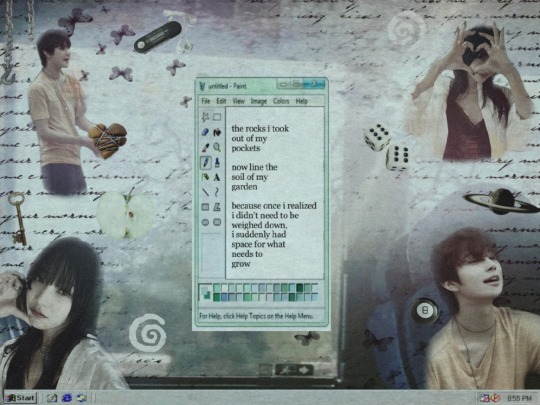Click the third quick launch icon after Internet Explorer
The height and width of the screenshot is (405, 540).
tap(82, 398)
